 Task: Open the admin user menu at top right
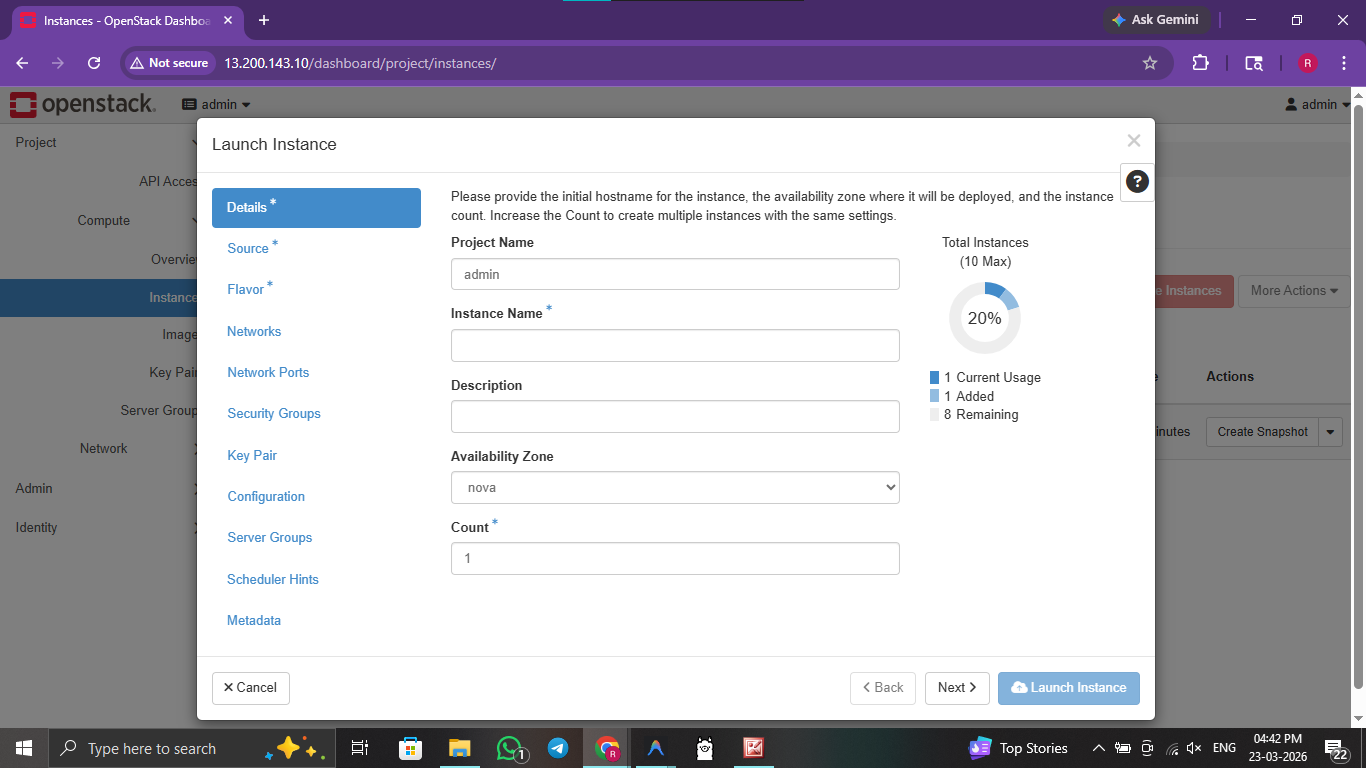[x=1318, y=104]
